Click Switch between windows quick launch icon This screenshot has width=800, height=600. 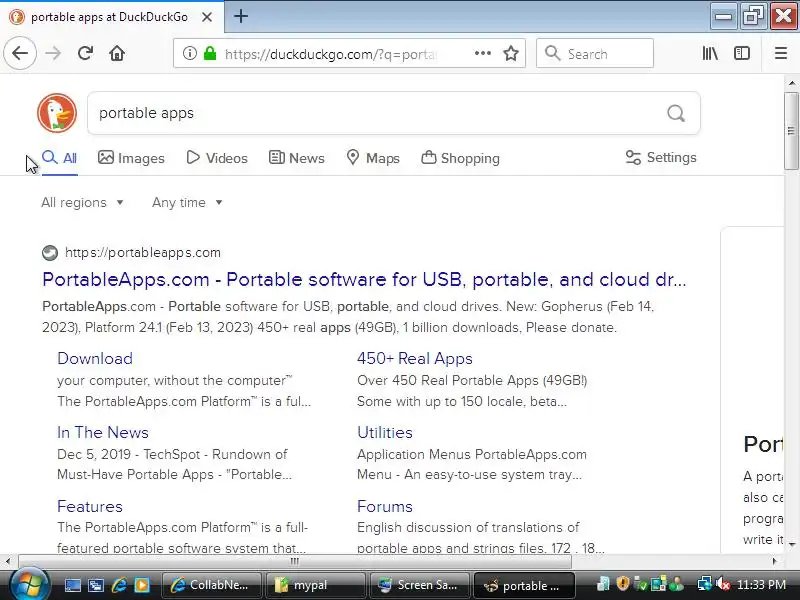click(95, 585)
